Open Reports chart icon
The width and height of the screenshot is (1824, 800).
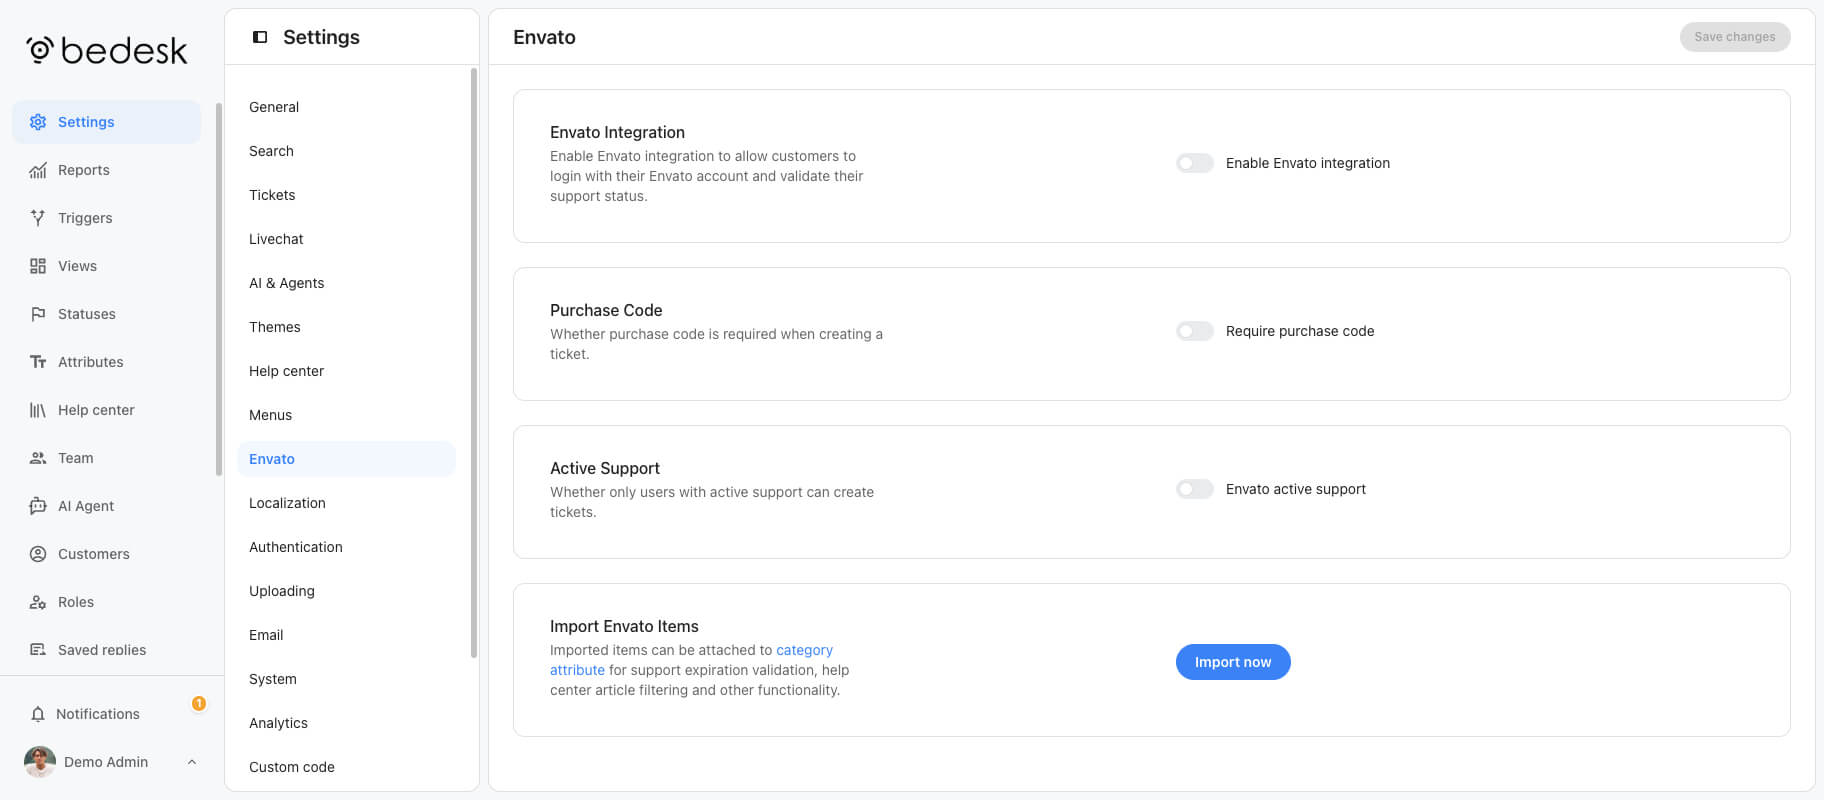pyautogui.click(x=38, y=170)
